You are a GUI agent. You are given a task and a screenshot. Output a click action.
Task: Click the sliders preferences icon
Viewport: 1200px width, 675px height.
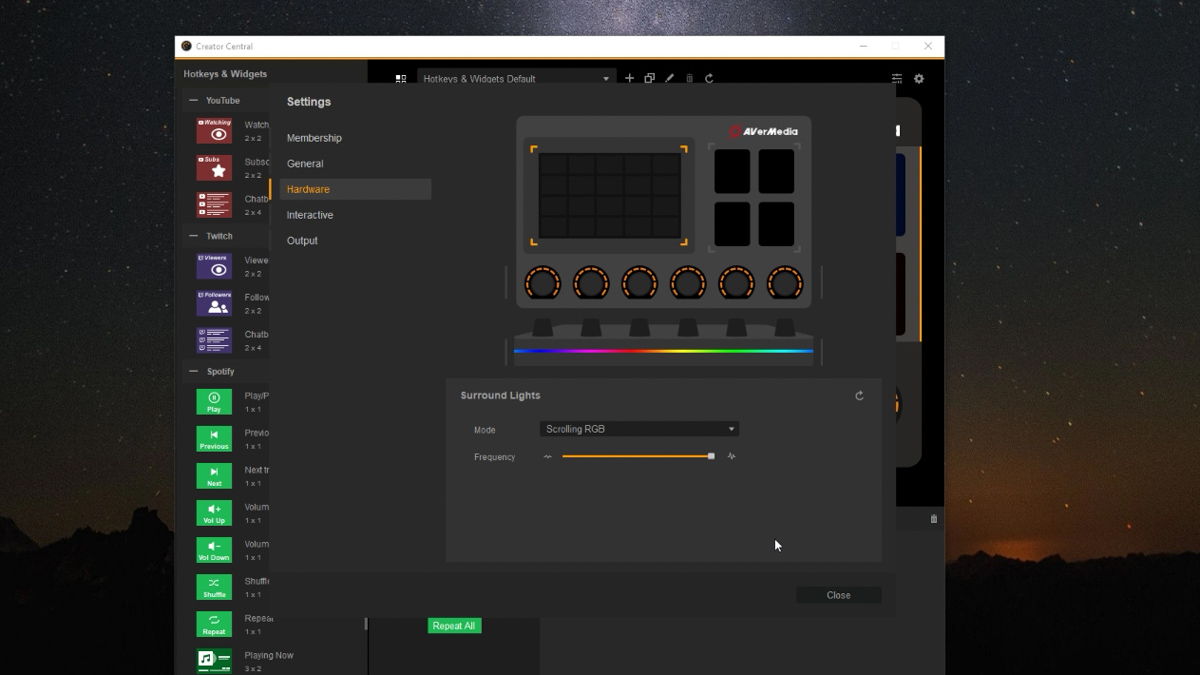[x=897, y=78]
